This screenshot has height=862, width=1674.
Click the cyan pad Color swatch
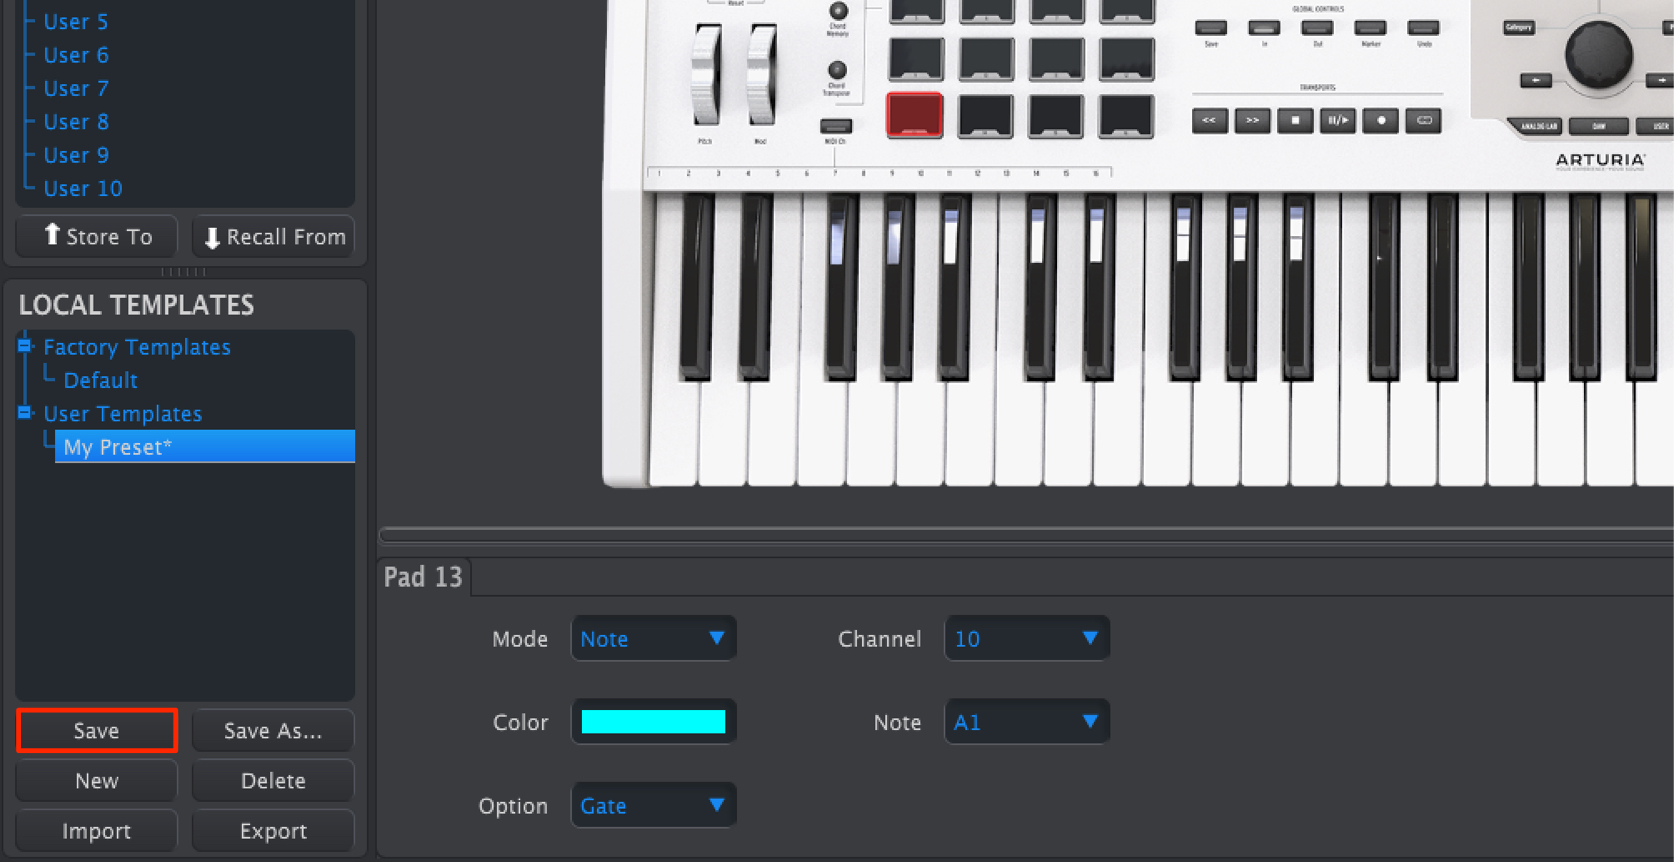653,721
